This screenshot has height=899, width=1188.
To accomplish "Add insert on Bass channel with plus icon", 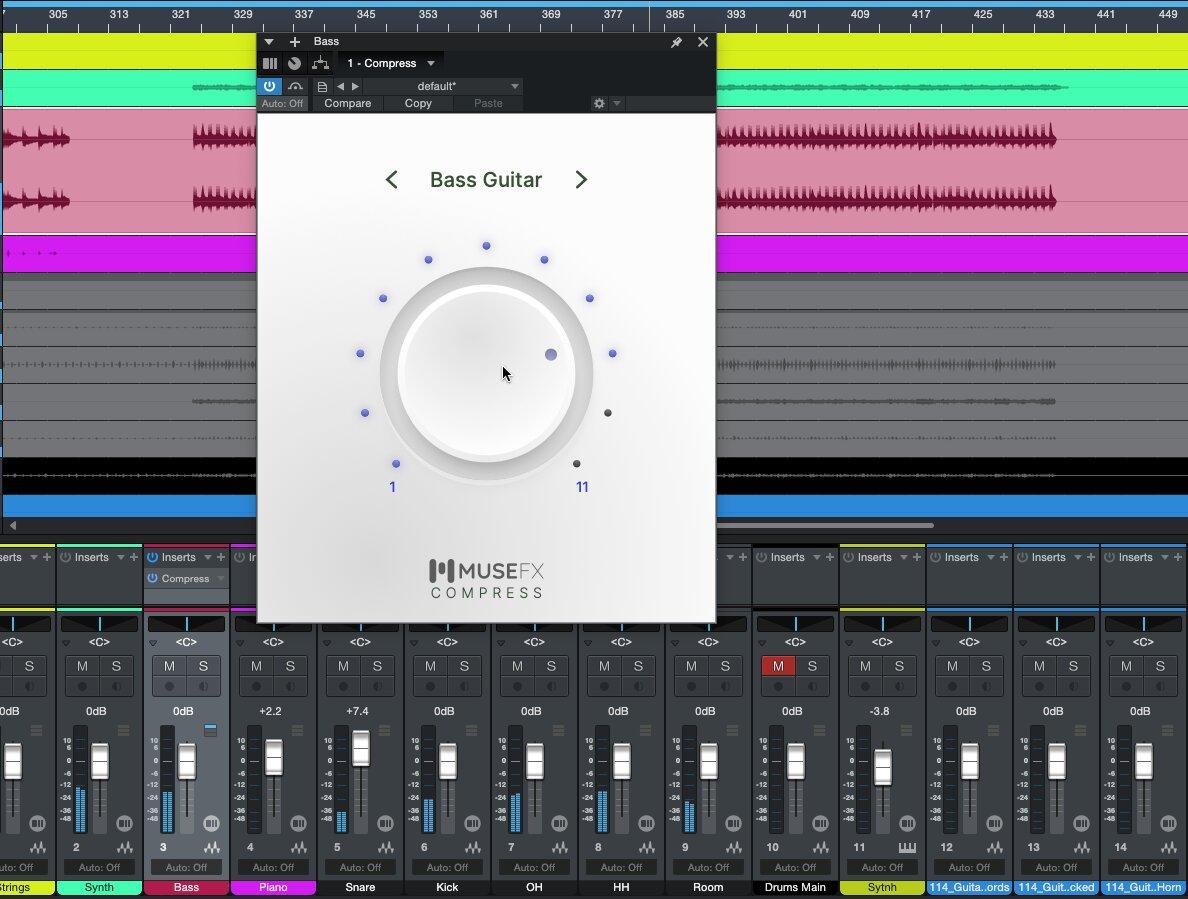I will click(x=221, y=557).
